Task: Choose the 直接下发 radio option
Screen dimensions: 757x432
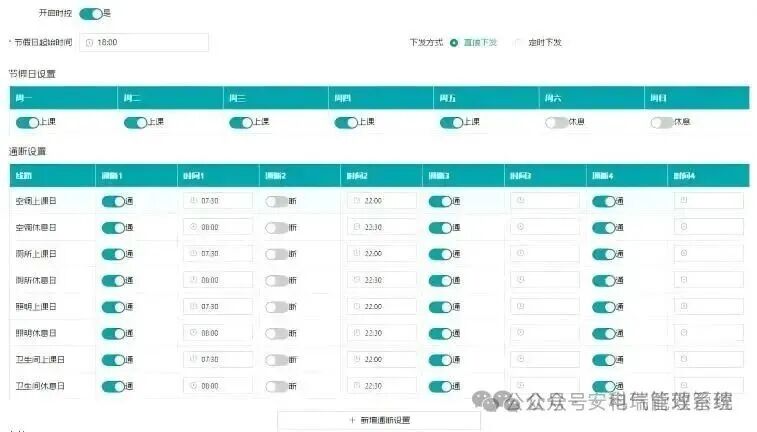Action: pos(454,43)
